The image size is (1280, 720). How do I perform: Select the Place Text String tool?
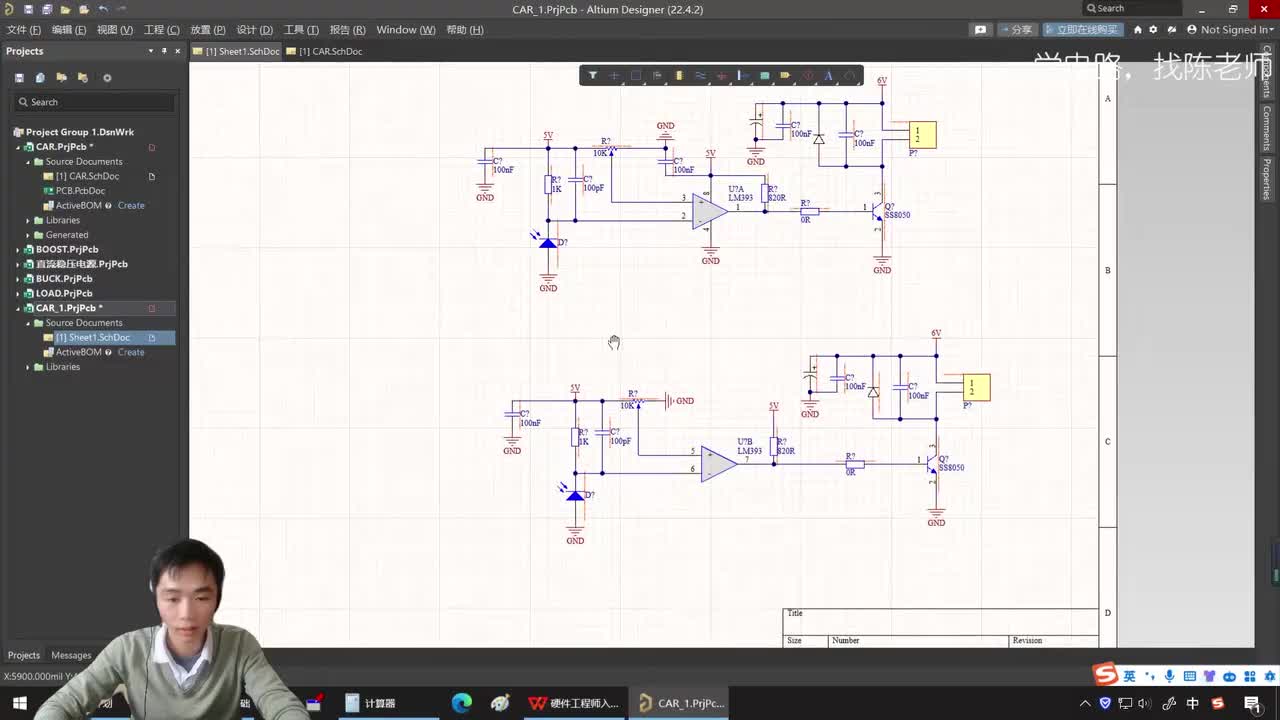[828, 76]
